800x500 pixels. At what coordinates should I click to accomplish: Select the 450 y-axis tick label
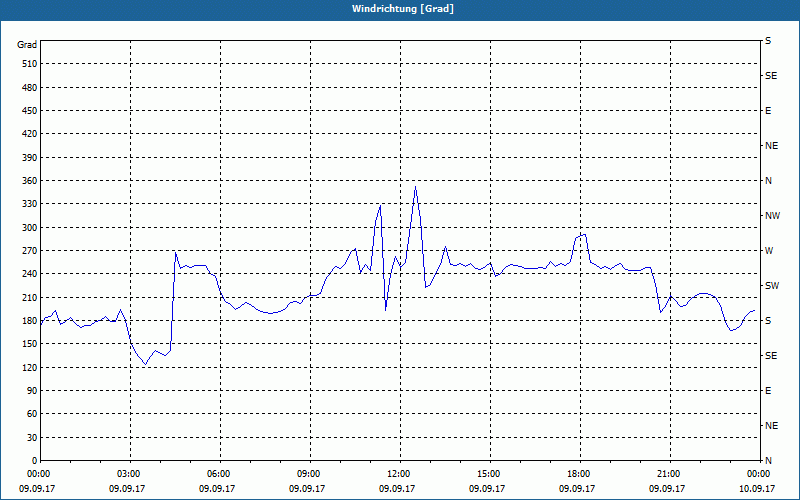coord(30,111)
